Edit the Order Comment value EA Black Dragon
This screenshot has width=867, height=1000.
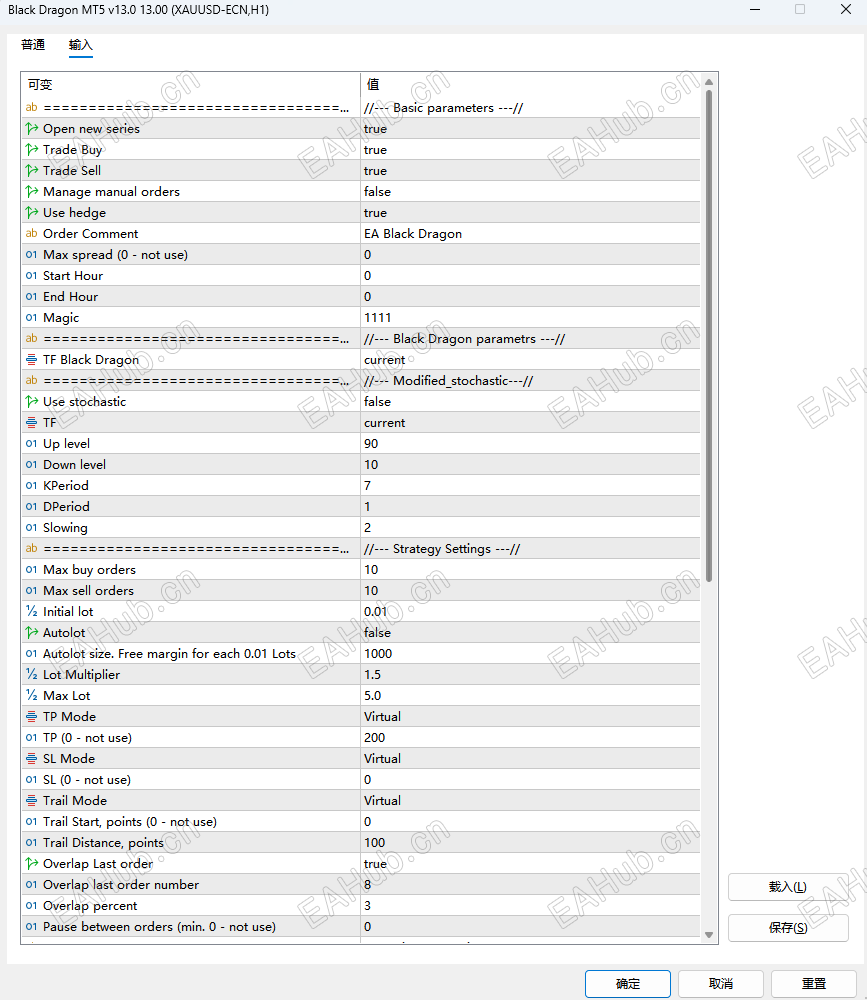tap(530, 233)
